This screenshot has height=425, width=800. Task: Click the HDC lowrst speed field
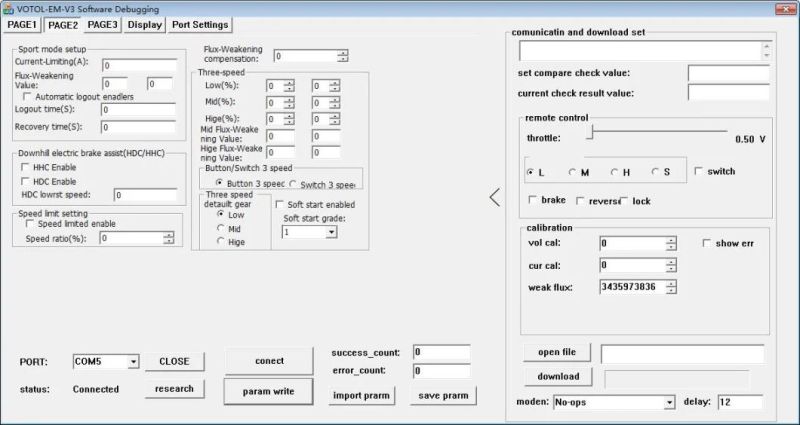[x=145, y=195]
